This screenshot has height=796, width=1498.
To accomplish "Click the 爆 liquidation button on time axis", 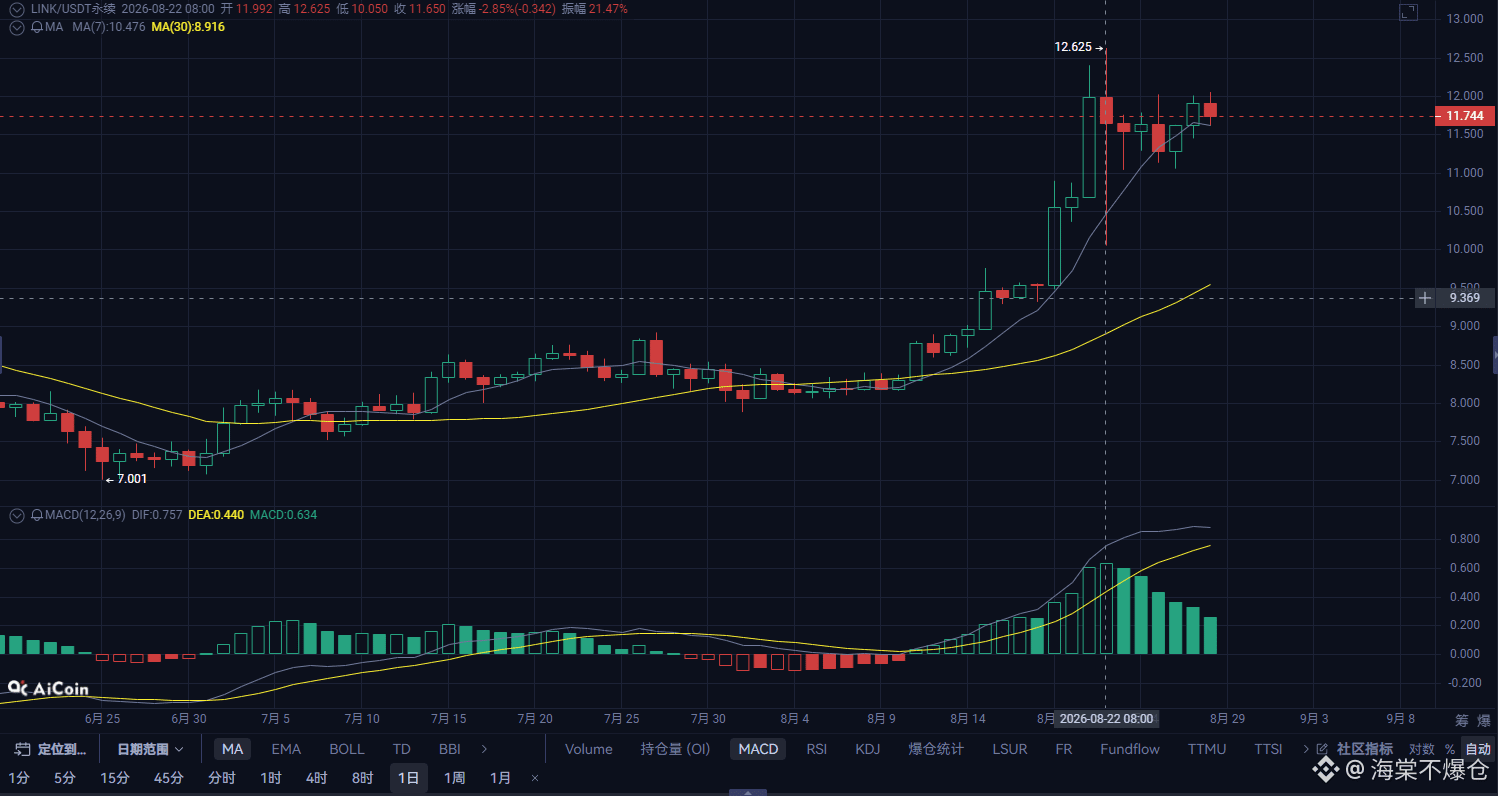I will click(x=1483, y=719).
